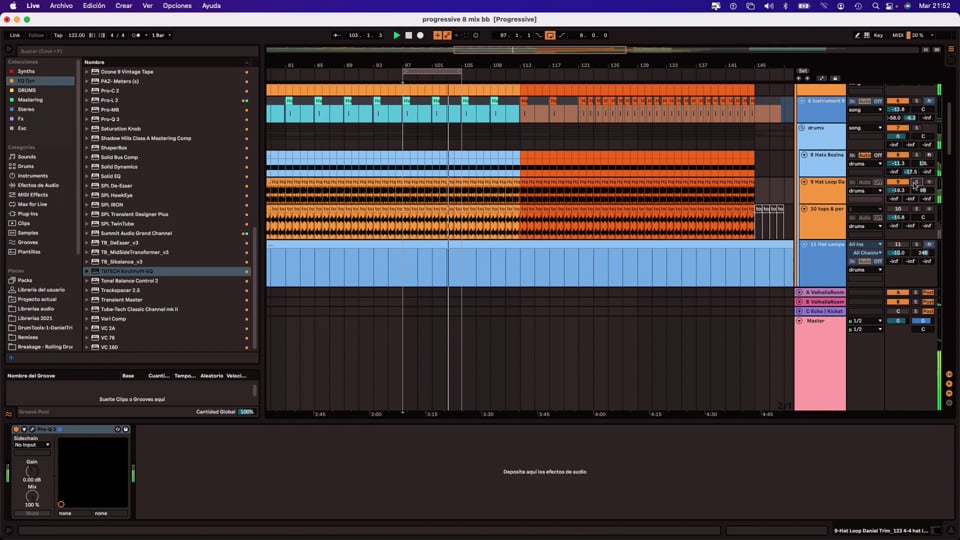Viewport: 960px width, 540px height.
Task: Open the Archivo menu
Action: [61, 6]
